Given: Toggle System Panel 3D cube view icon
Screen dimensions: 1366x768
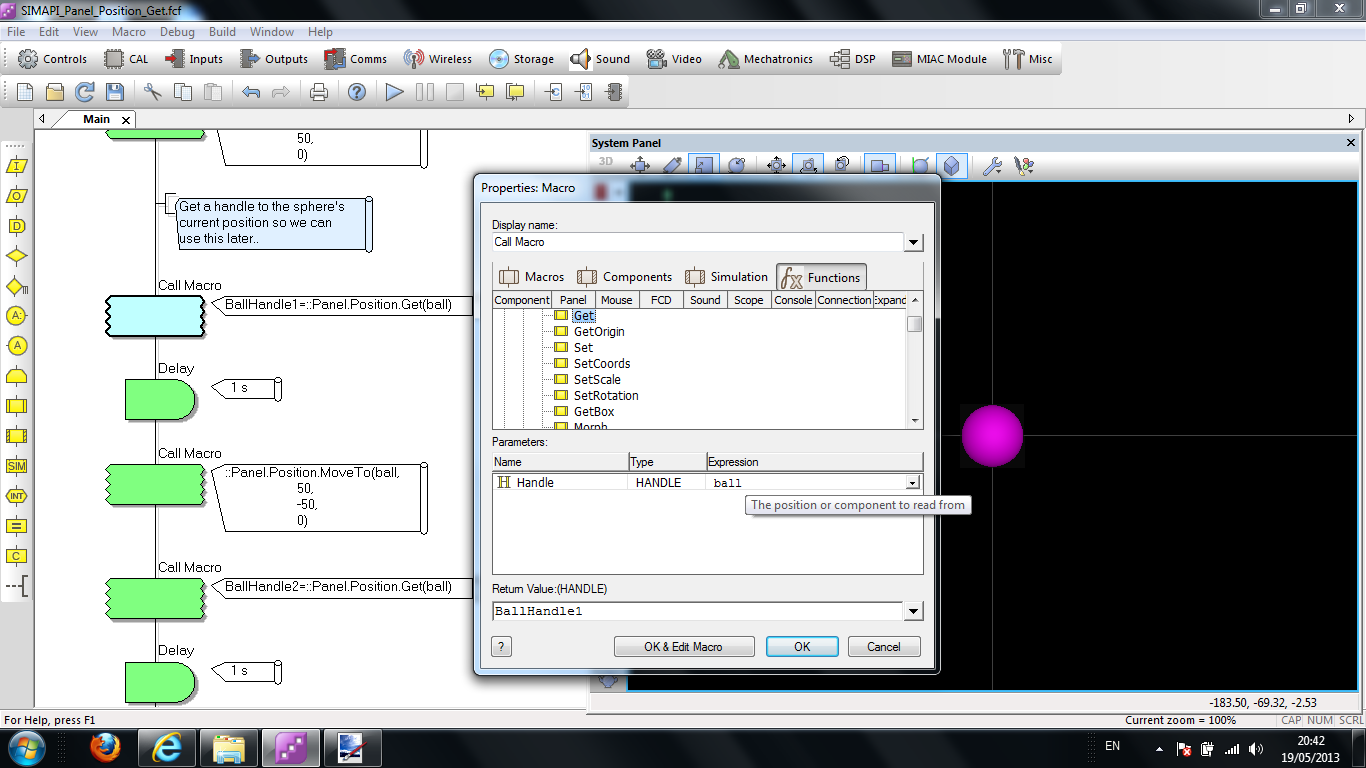Looking at the screenshot, I should 951,165.
